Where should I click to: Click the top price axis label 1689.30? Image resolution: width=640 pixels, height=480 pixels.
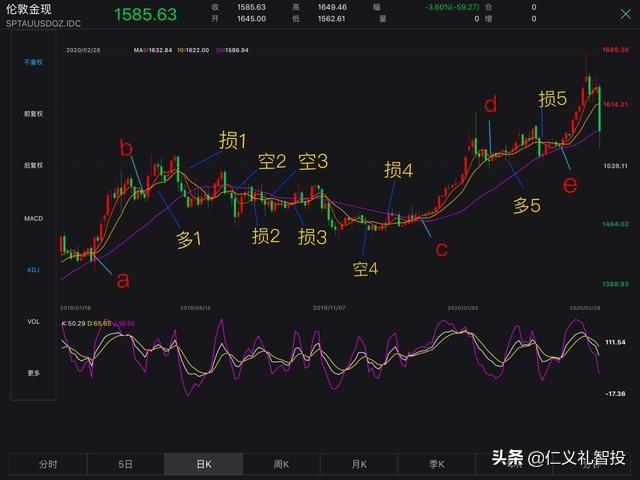click(x=616, y=50)
